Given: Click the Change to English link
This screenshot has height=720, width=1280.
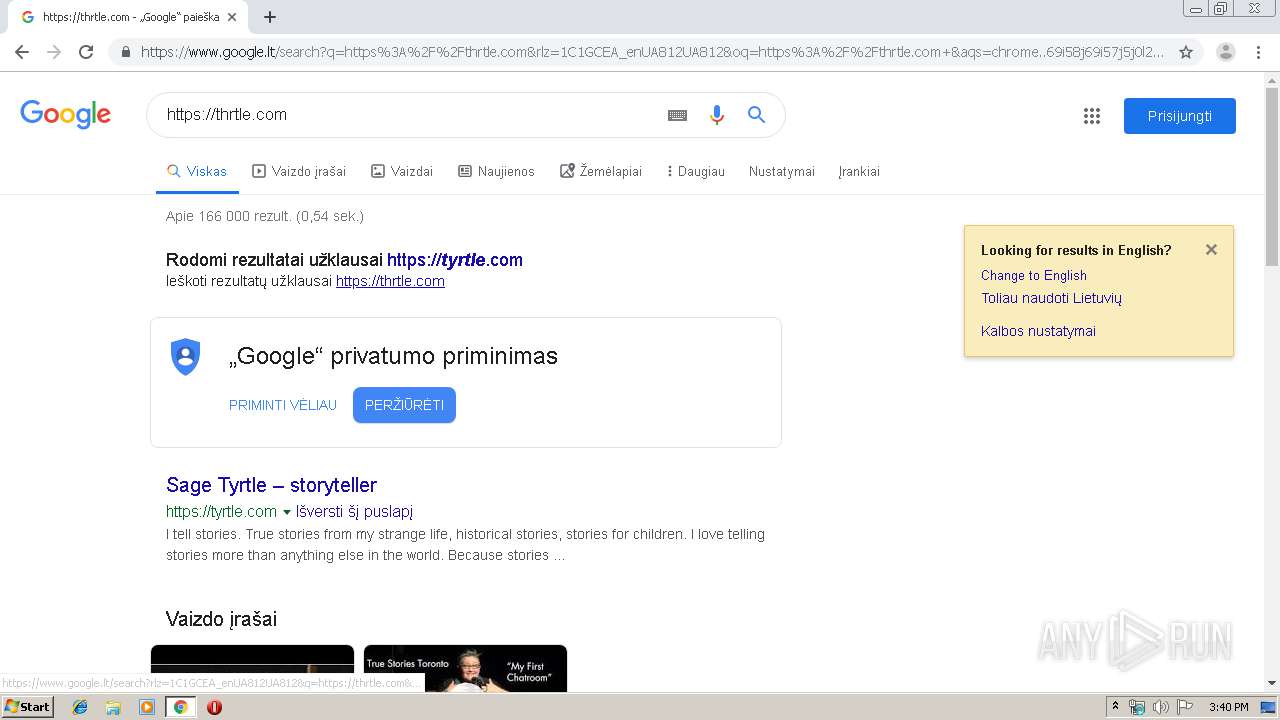Looking at the screenshot, I should pyautogui.click(x=1034, y=275).
